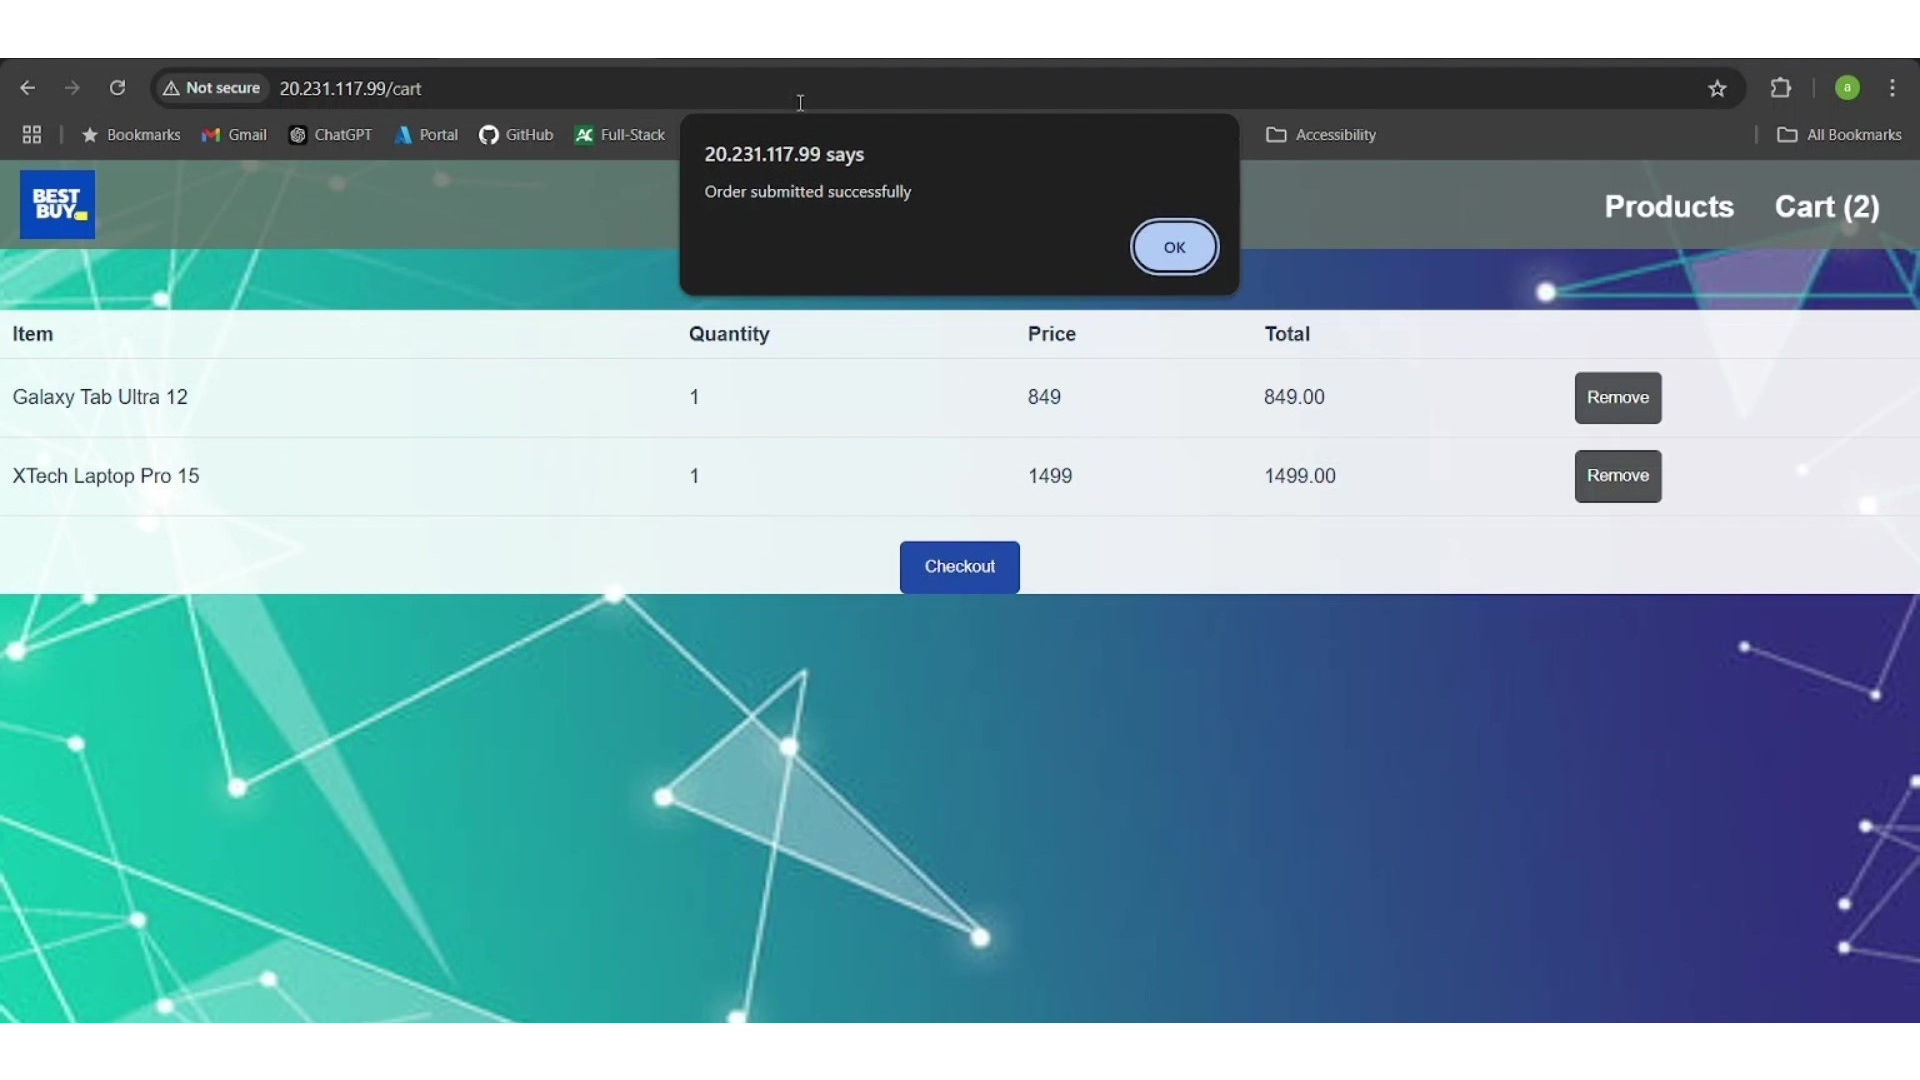Reload the cart page

(x=117, y=88)
